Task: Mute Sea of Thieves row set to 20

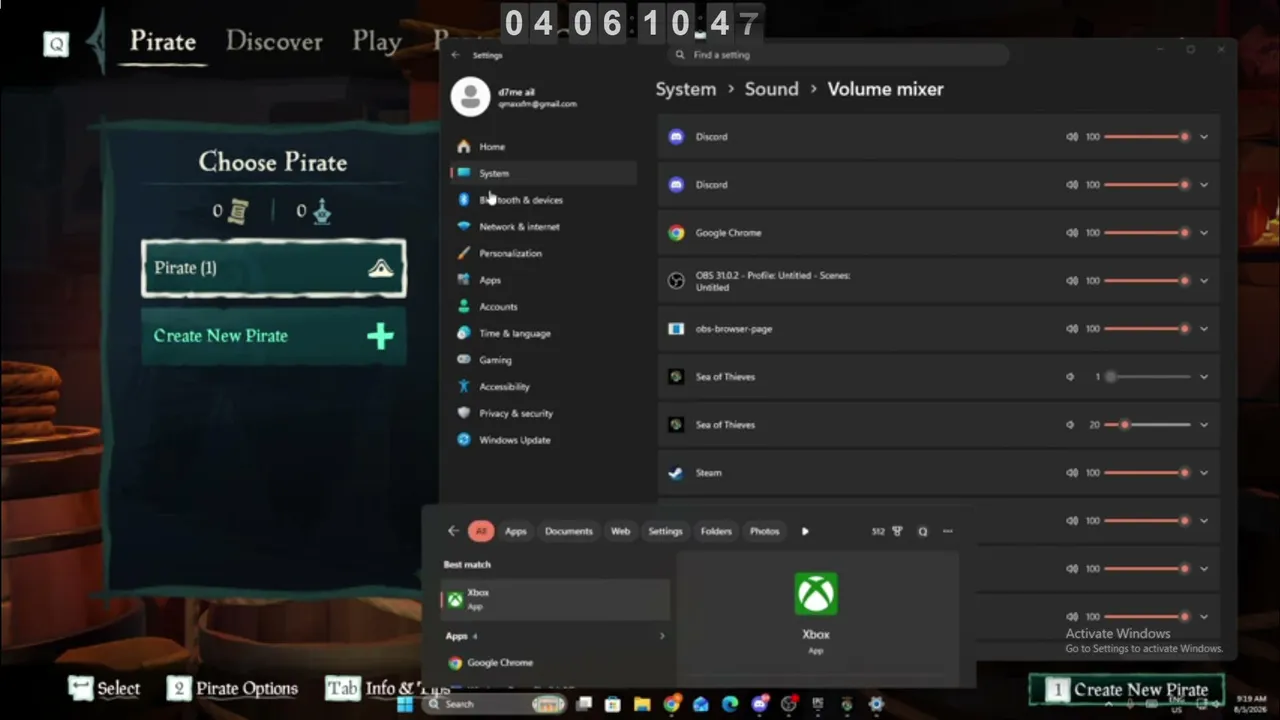Action: point(1071,425)
